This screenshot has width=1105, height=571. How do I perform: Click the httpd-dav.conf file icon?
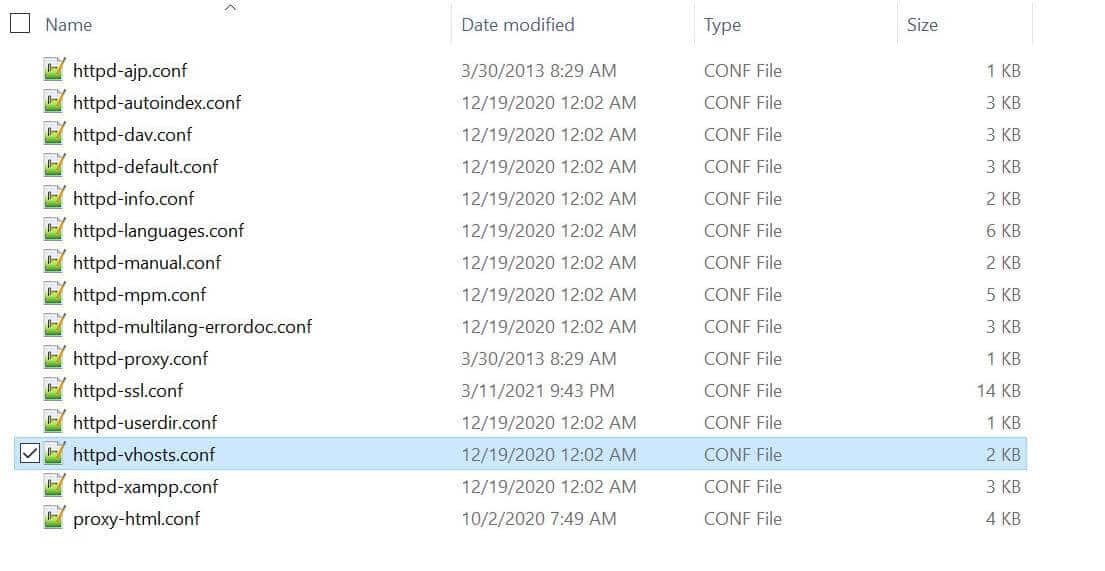pyautogui.click(x=55, y=134)
